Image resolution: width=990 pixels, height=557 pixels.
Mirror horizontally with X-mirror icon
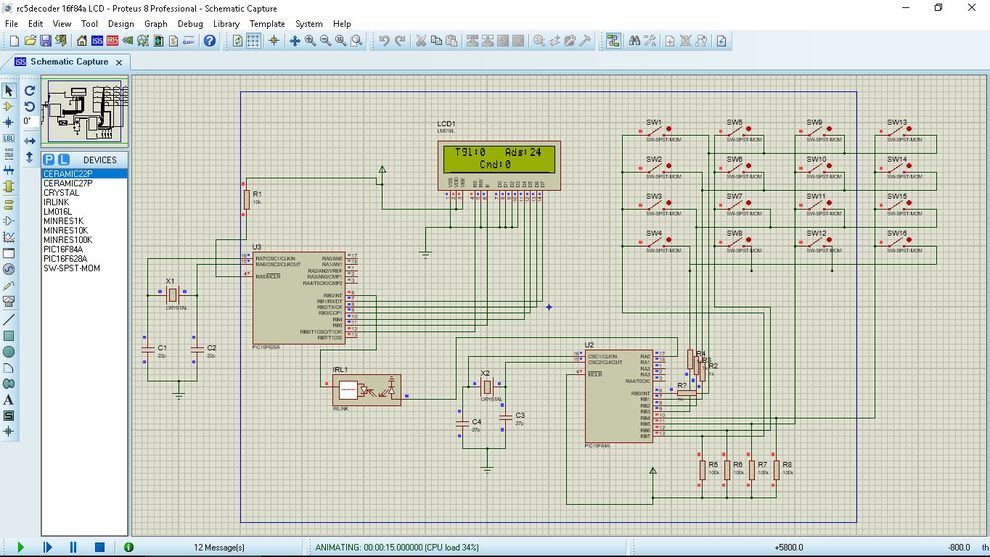pos(30,141)
